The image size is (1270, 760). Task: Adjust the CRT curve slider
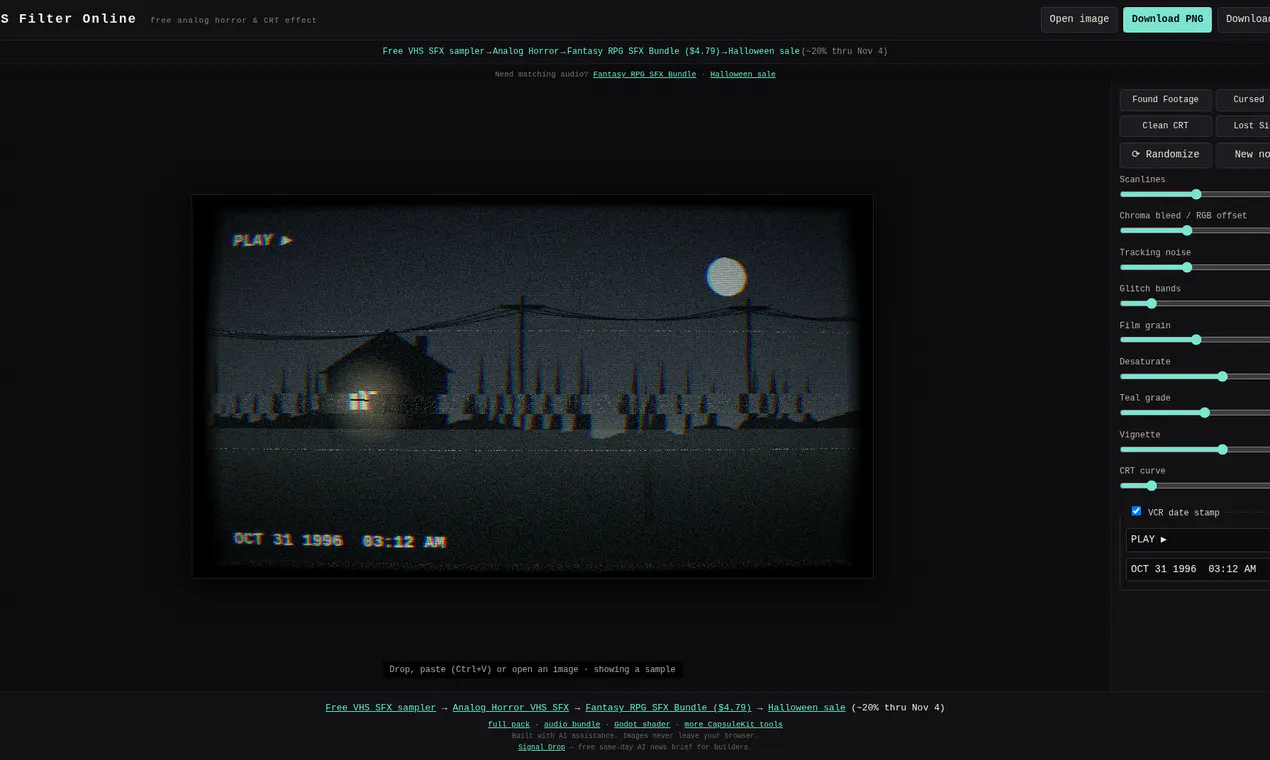pos(1195,485)
